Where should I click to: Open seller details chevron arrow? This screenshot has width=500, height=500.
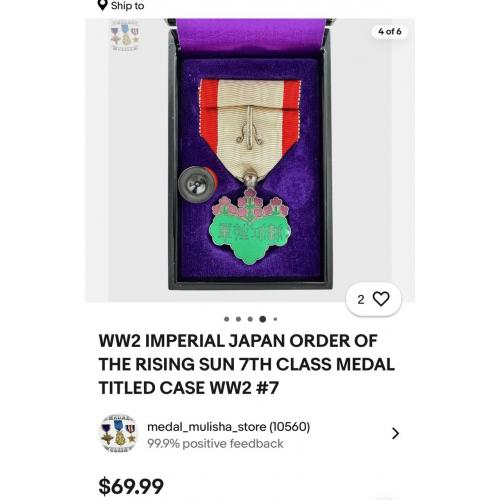(395, 433)
